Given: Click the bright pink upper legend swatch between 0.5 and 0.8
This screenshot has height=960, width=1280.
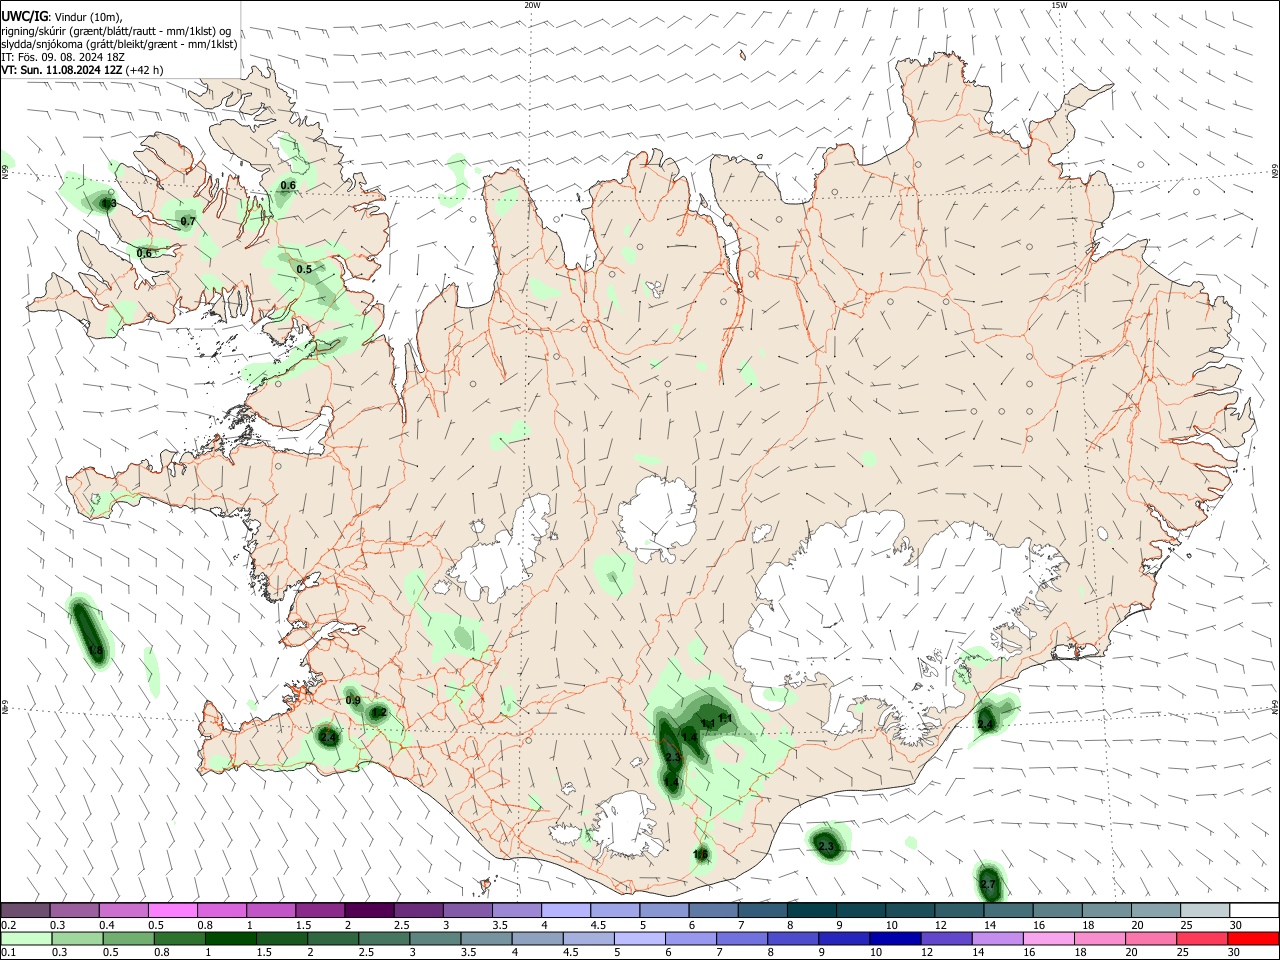Looking at the screenshot, I should pos(172,910).
